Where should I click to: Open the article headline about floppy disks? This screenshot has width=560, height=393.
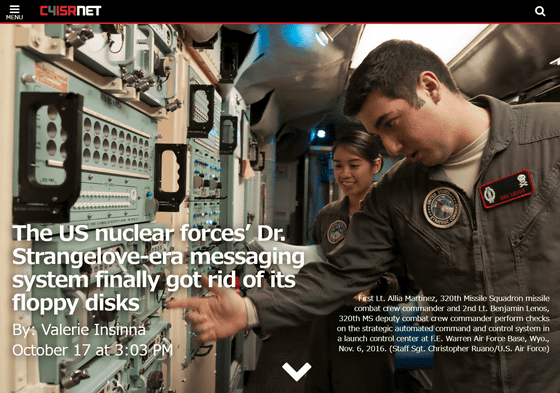tap(158, 268)
